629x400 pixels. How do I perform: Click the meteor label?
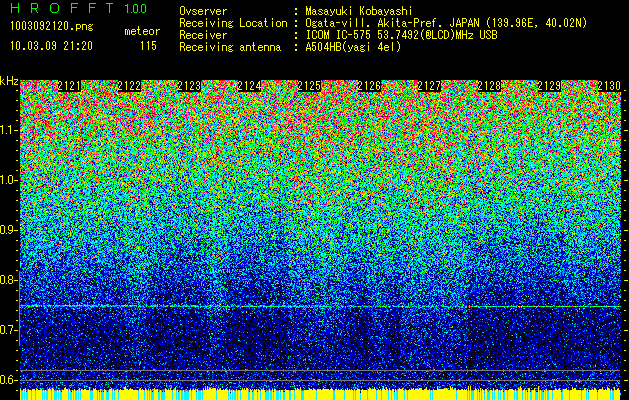coord(142,31)
